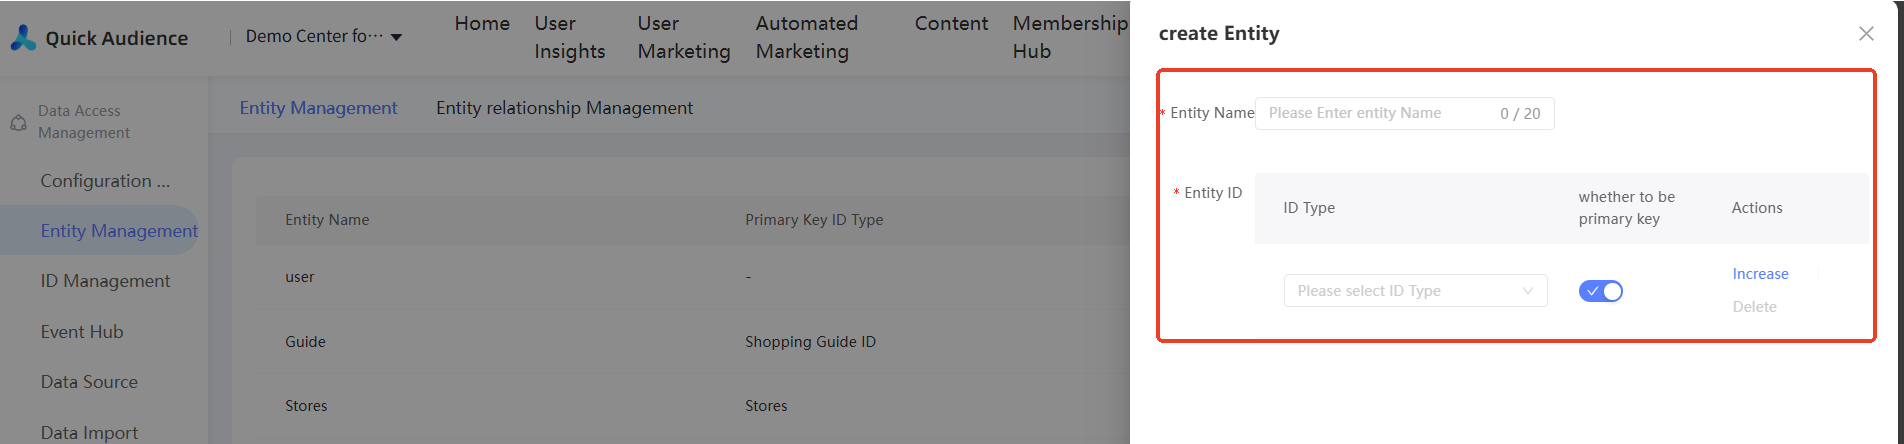Open Data Import in sidebar
Screen dimensions: 1904x444
pos(89,432)
